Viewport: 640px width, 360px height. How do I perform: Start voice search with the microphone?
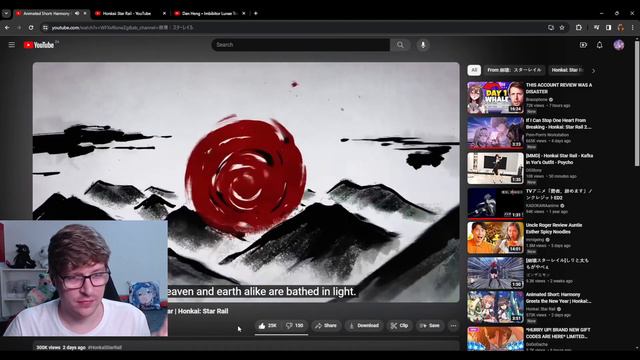coord(423,45)
